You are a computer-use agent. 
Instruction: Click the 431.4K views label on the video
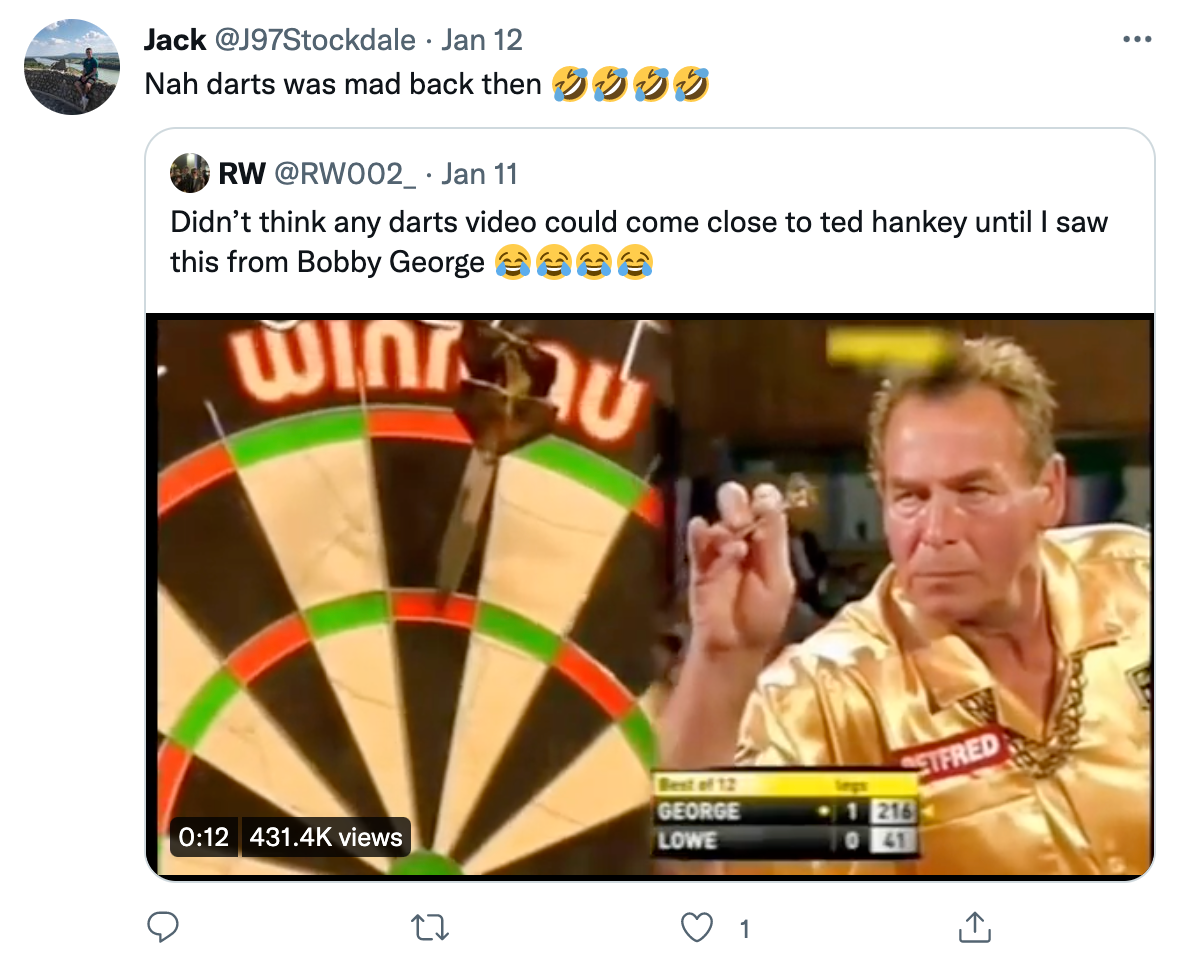(325, 838)
